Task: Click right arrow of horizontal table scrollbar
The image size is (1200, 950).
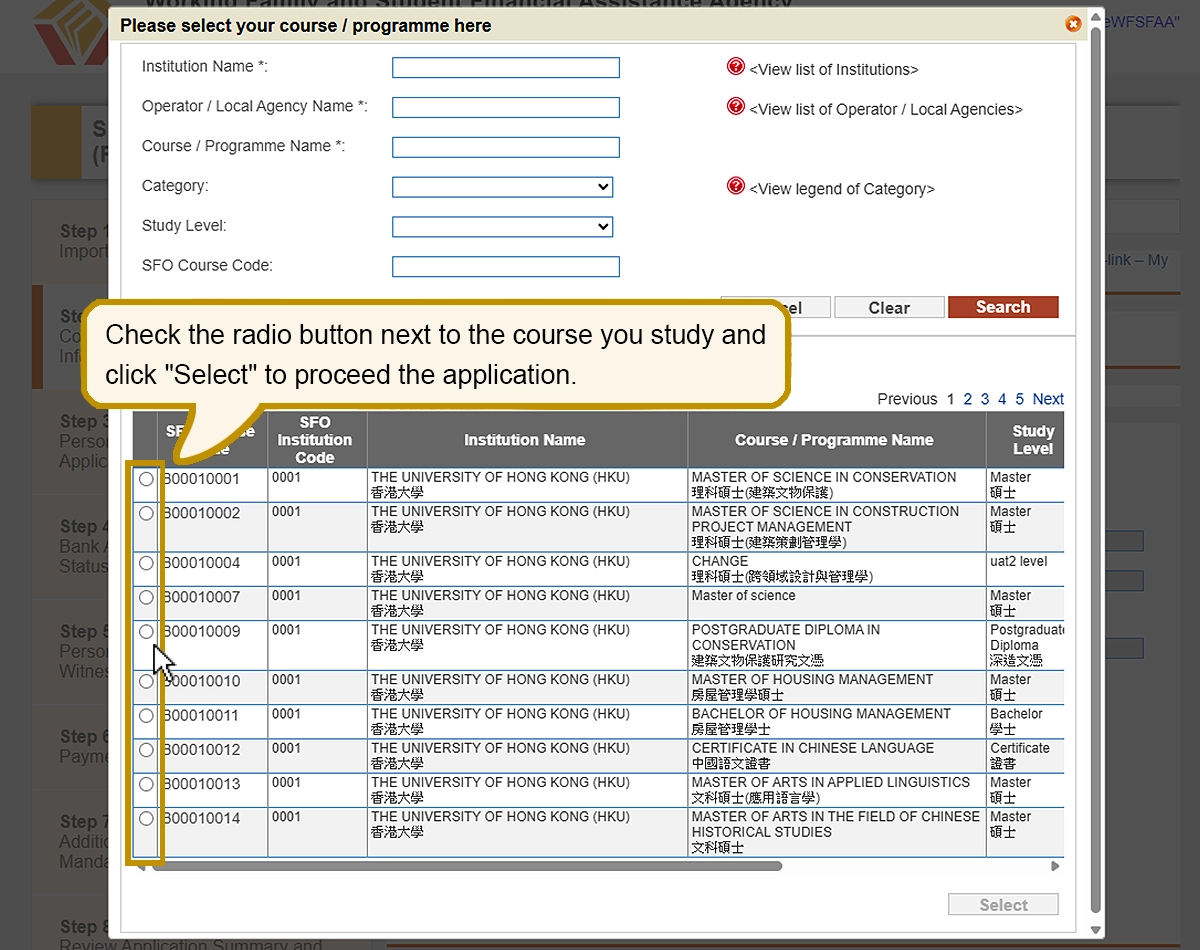Action: click(x=1055, y=866)
